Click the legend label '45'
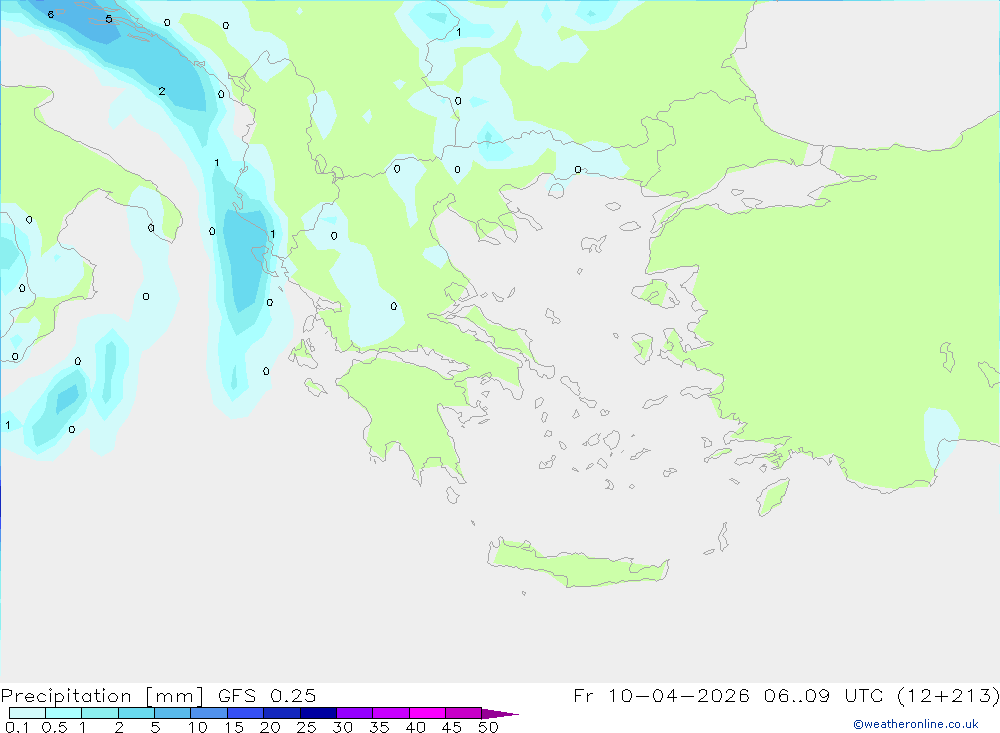Image resolution: width=1000 pixels, height=733 pixels. tap(452, 727)
